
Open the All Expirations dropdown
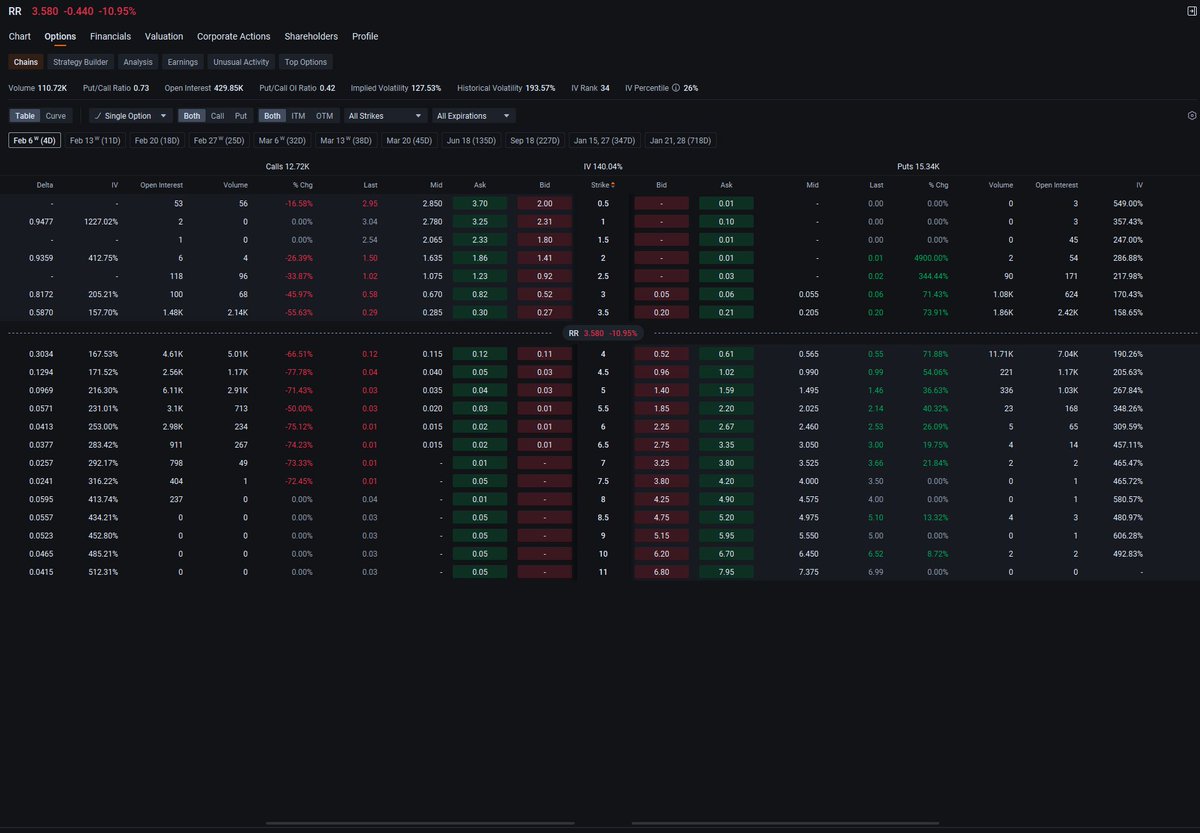[474, 116]
